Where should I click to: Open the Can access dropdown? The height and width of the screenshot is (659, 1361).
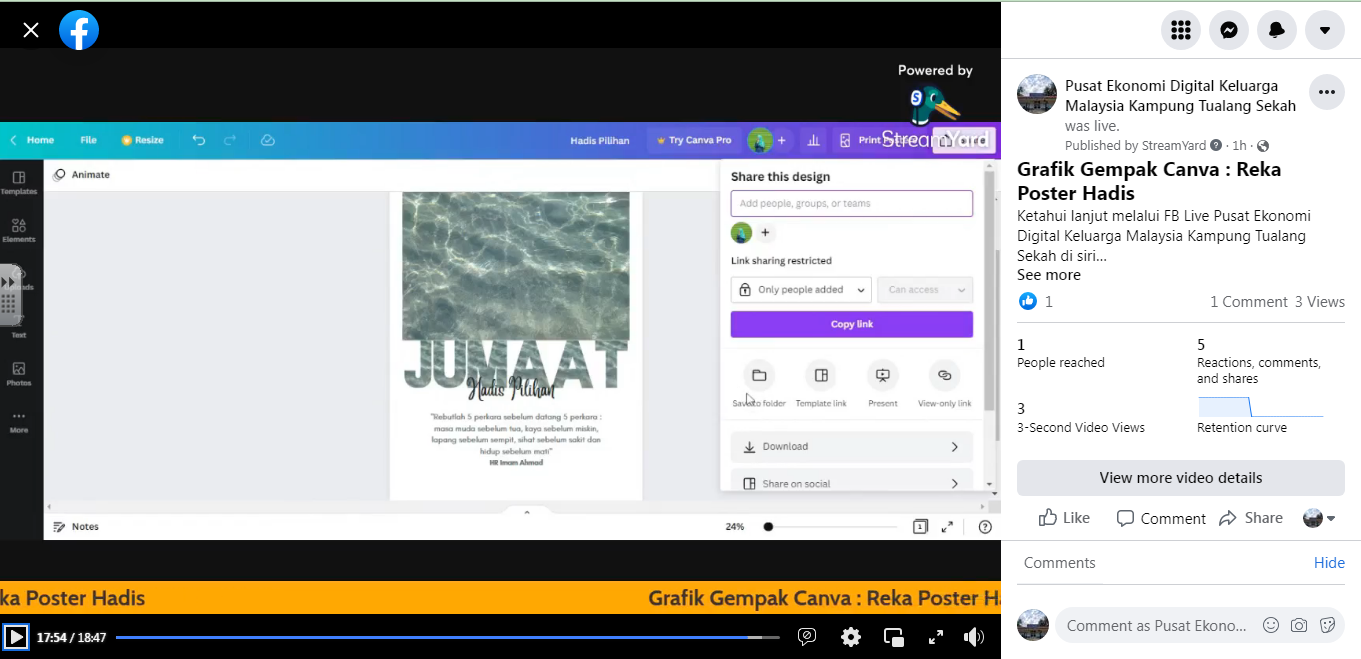click(x=925, y=290)
